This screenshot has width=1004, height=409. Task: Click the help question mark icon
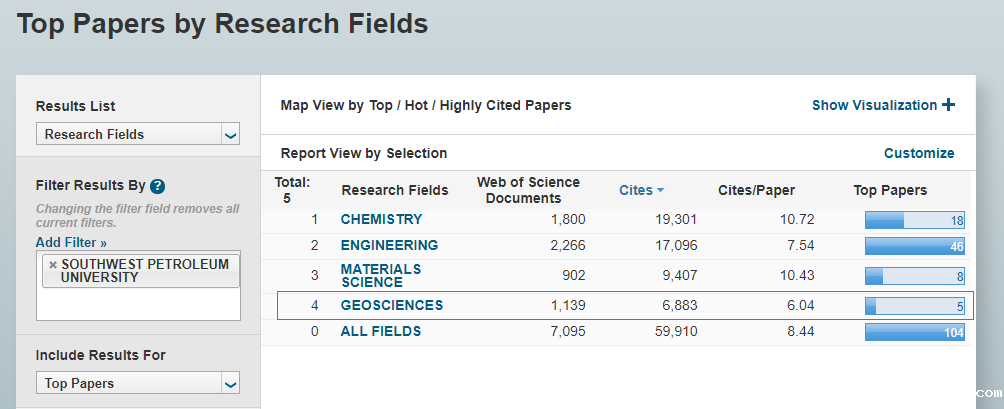(x=157, y=186)
